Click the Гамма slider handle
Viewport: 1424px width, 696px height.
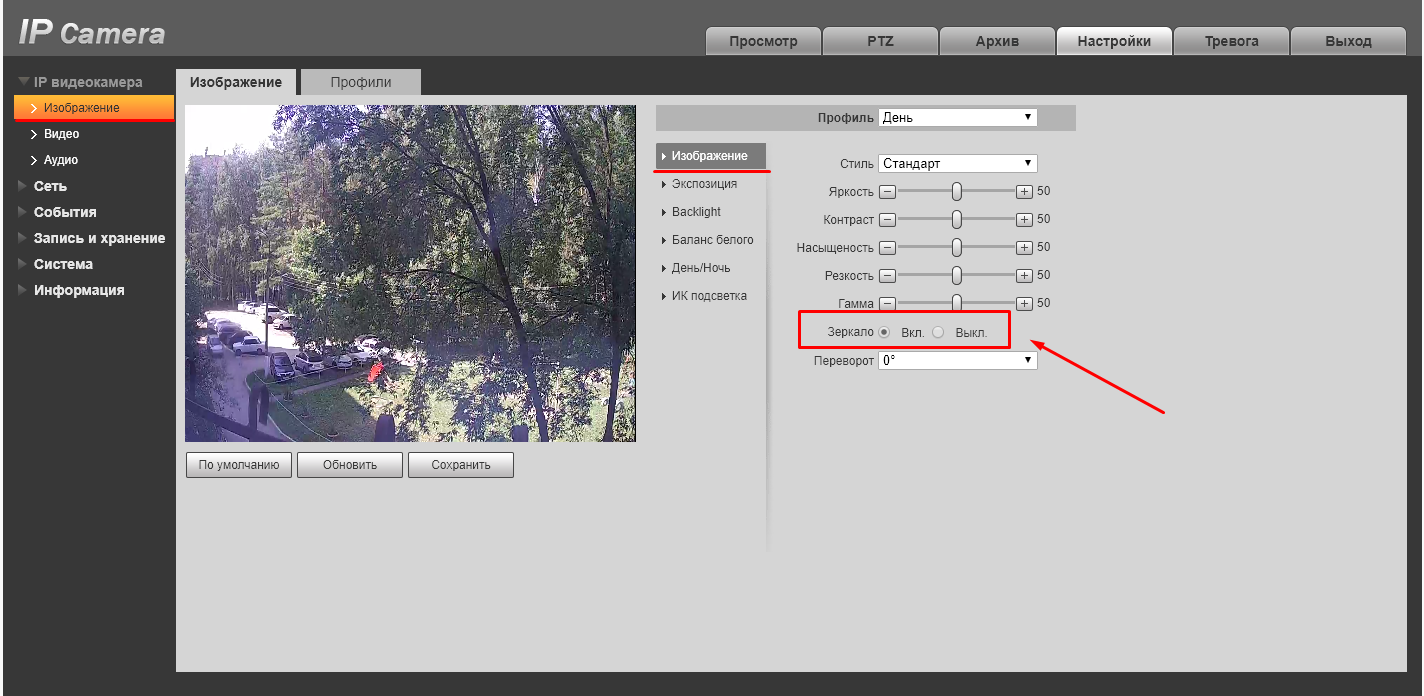957,303
